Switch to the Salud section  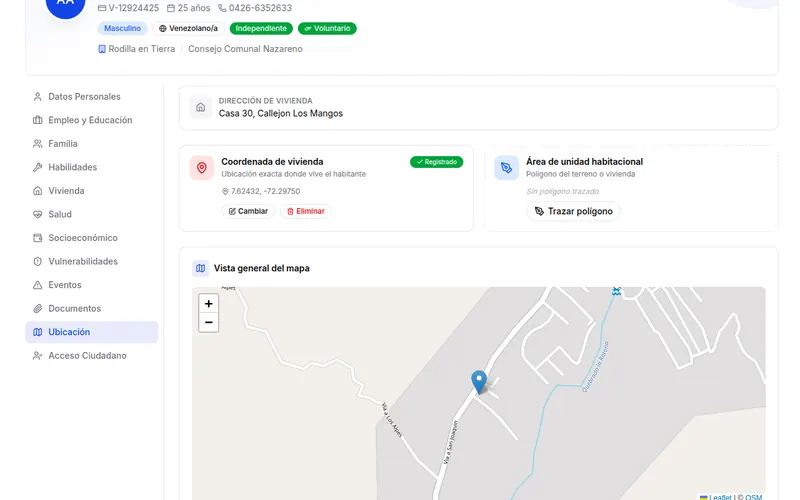pyautogui.click(x=92, y=214)
